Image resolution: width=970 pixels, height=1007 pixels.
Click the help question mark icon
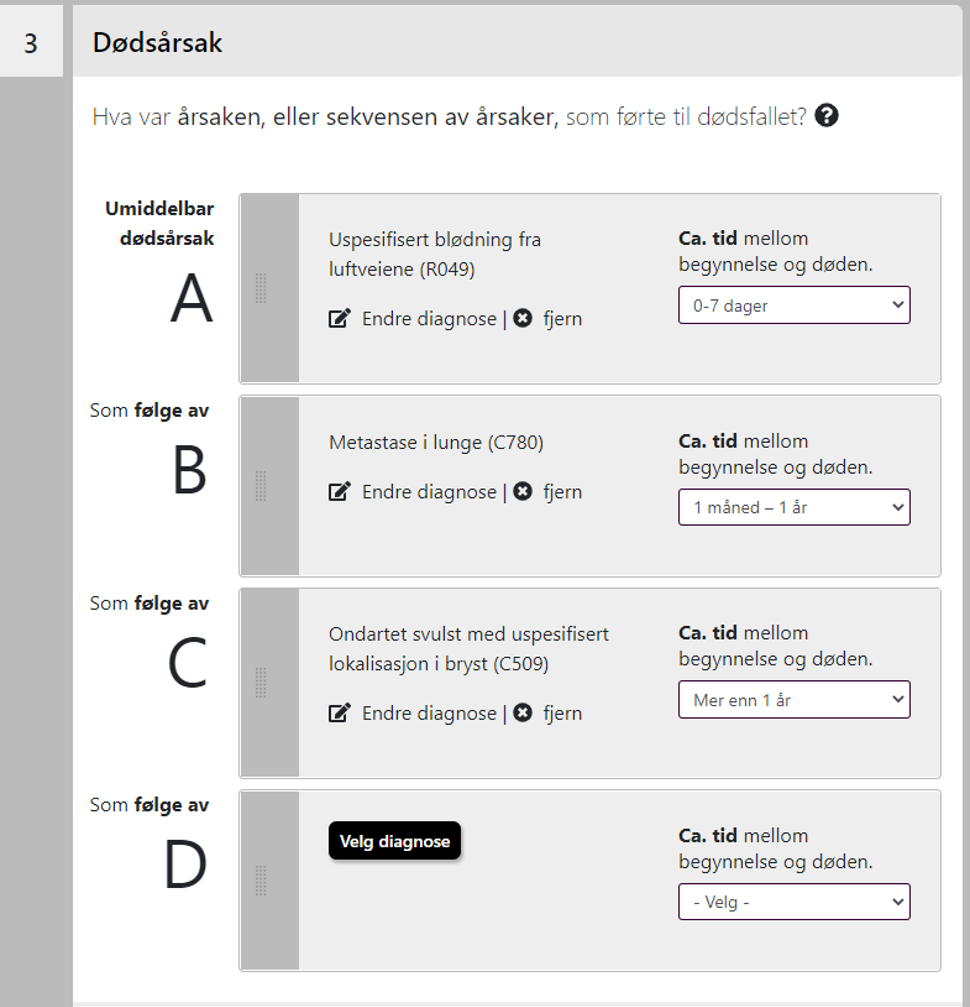826,116
